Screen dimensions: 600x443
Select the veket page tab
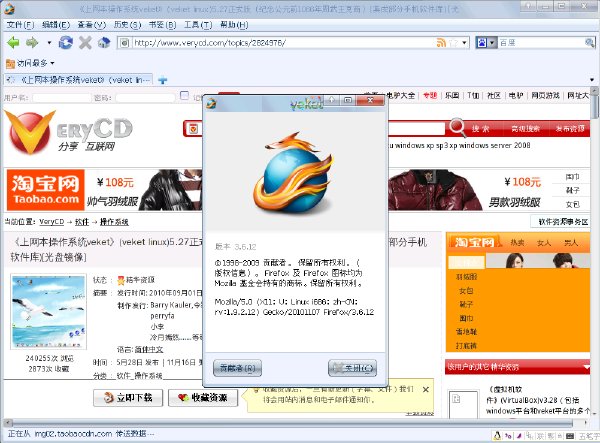(78, 80)
